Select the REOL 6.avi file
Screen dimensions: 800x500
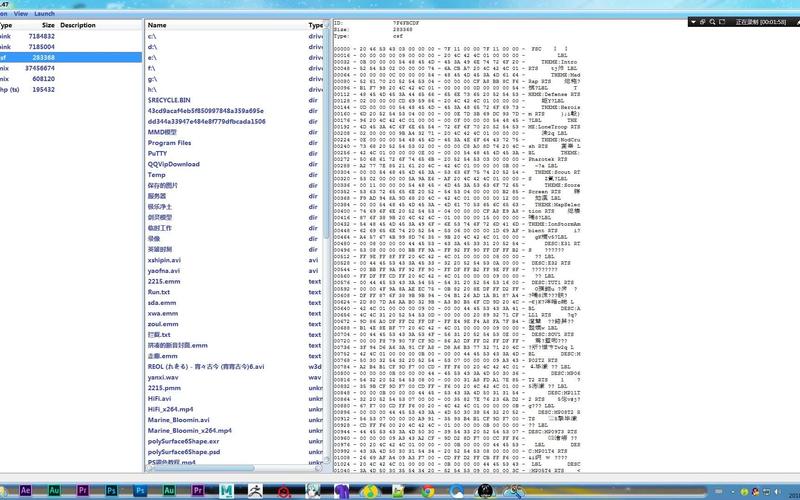[206, 367]
